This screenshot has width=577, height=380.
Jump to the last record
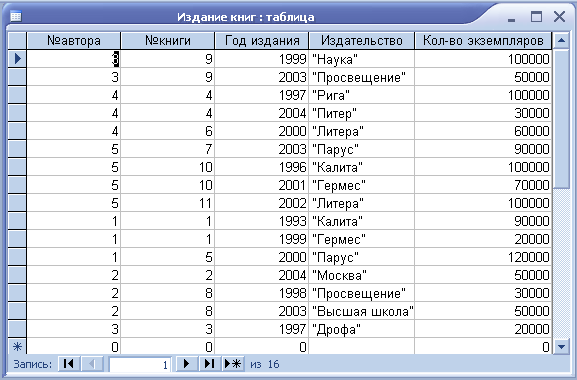(209, 364)
